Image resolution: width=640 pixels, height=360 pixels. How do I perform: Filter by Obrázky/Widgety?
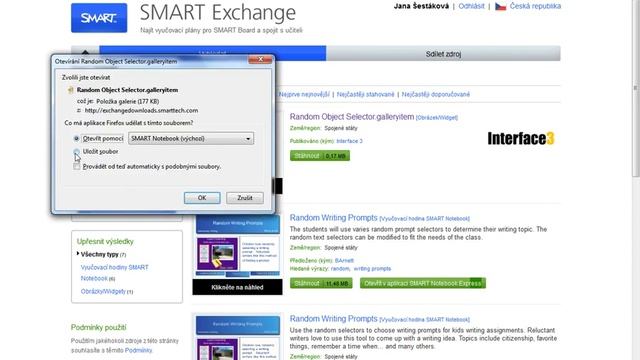pyautogui.click(x=103, y=291)
